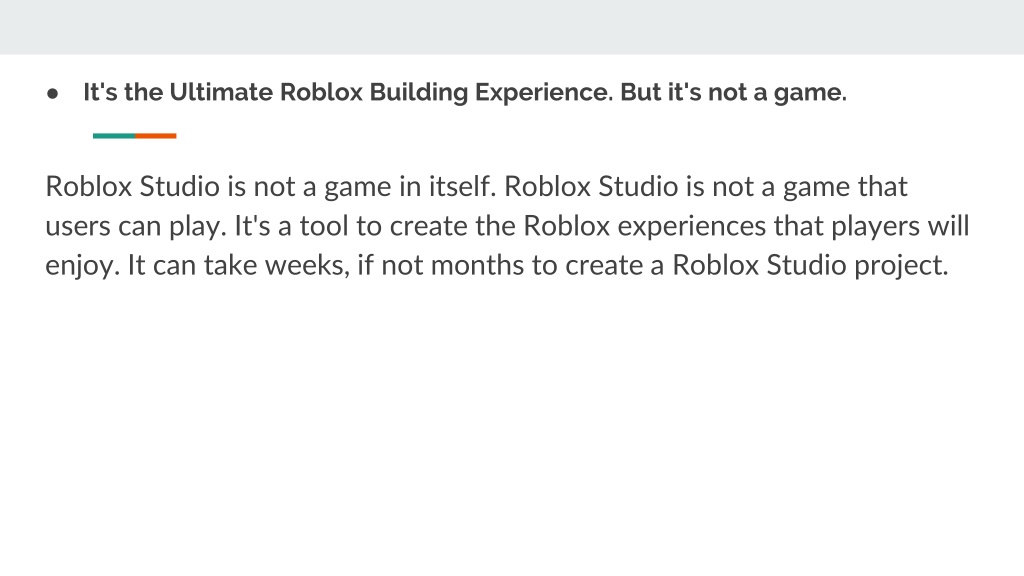Viewport: 1024px width, 576px height.
Task: Click the gray header bar at top
Action: tap(512, 27)
